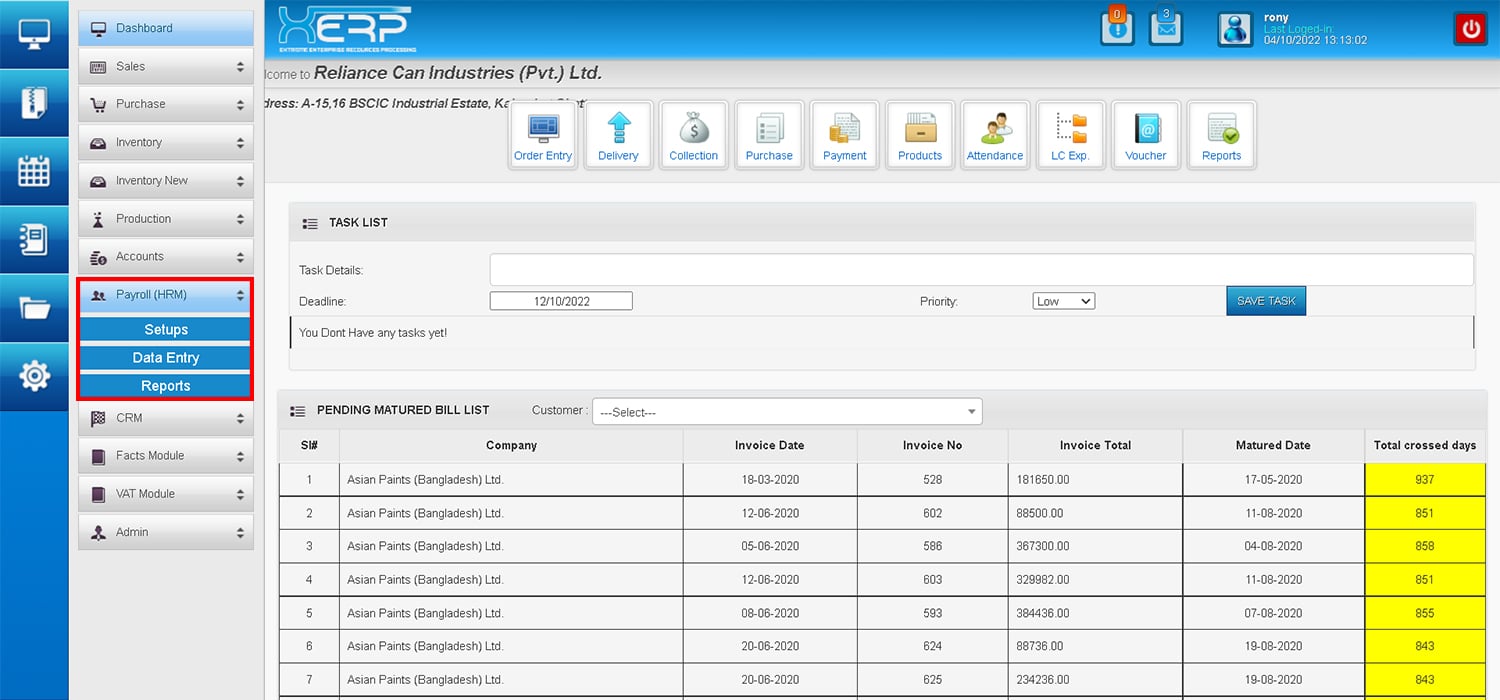Click the Voucher shortcut icon

[x=1145, y=135]
